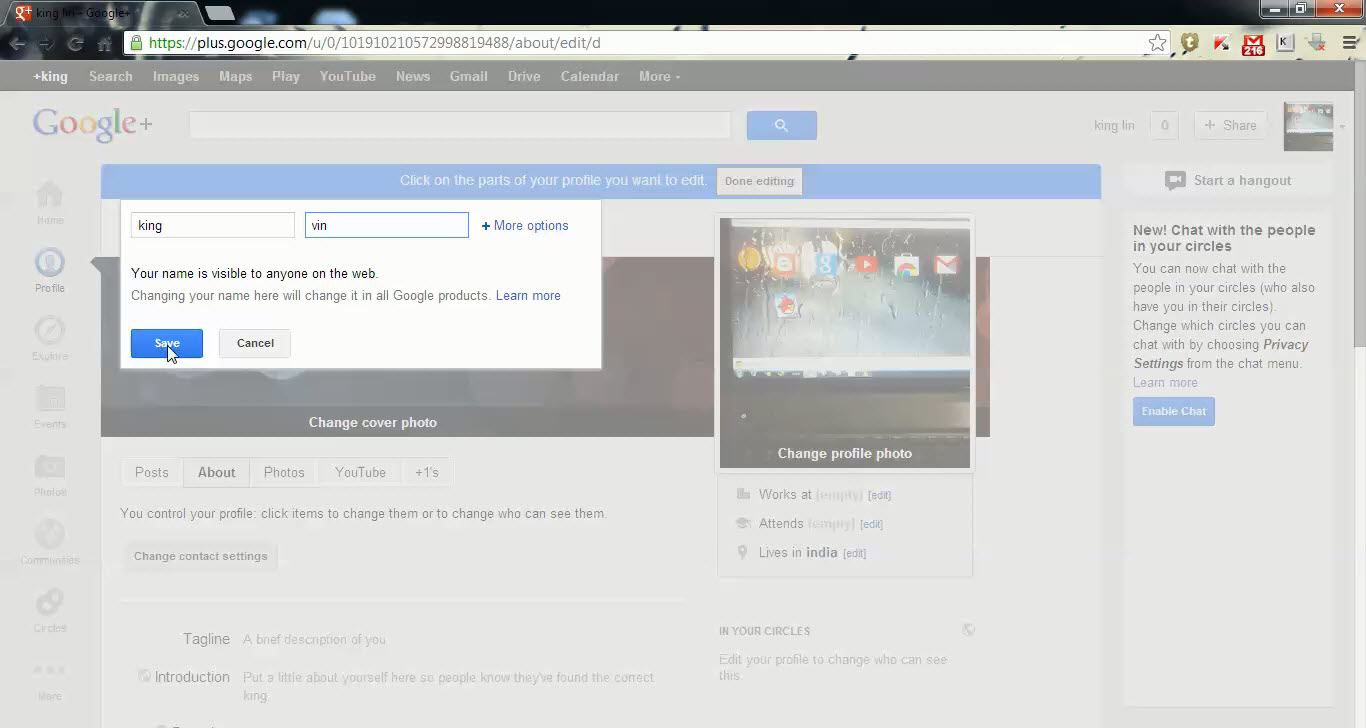This screenshot has width=1366, height=728.
Task: Open Events in the Google+ sidebar
Action: 49,407
